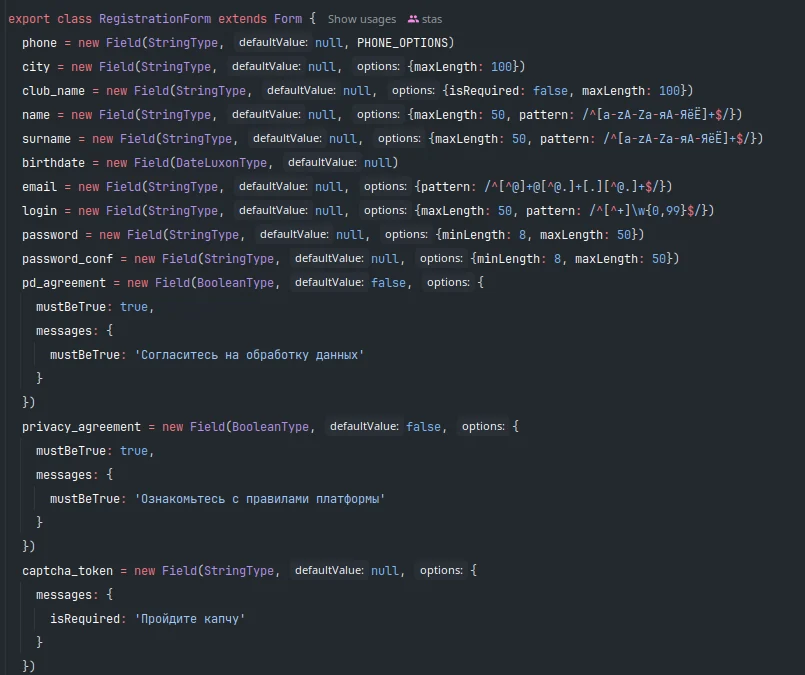Screen dimensions: 805x675
Task: Click the export keyword
Action: [x=29, y=19]
